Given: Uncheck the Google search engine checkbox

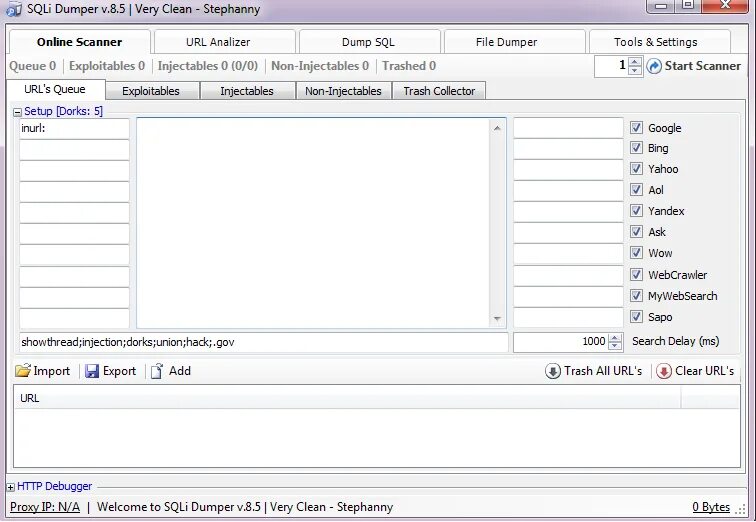Looking at the screenshot, I should [636, 127].
